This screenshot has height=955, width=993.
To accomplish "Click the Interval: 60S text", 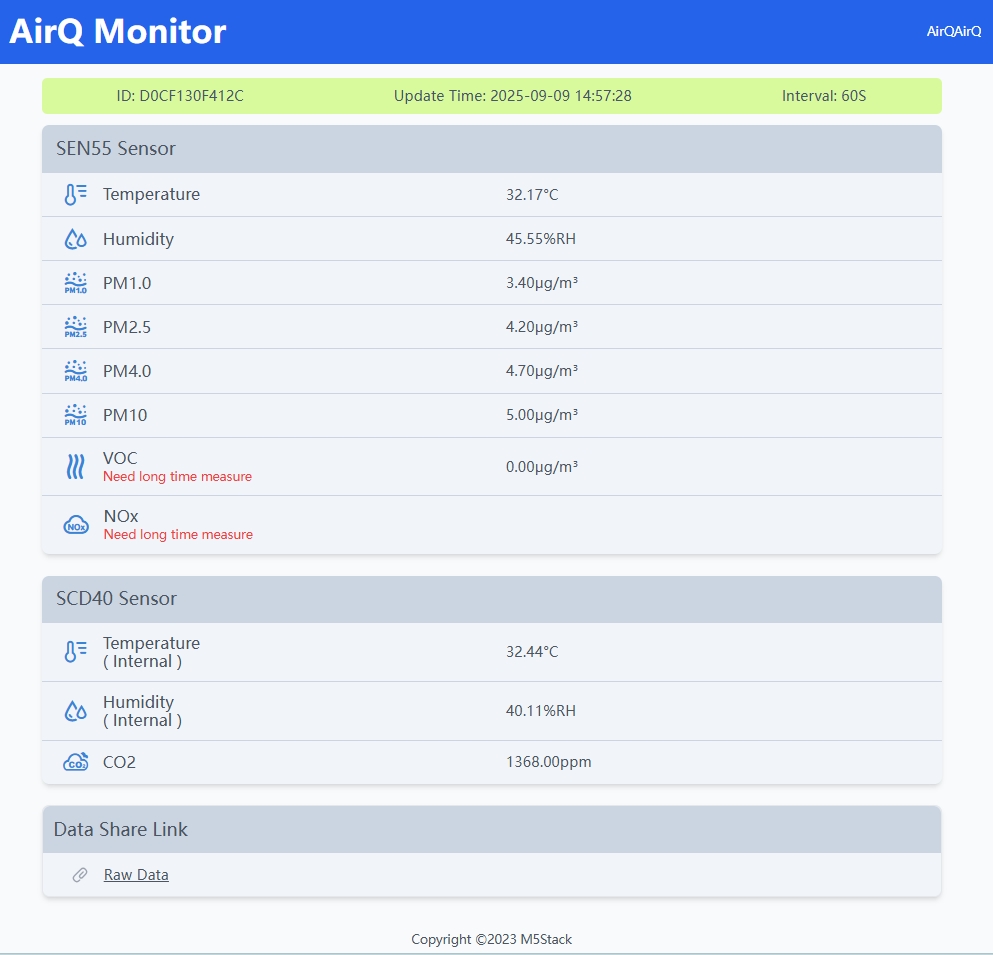I will click(824, 96).
